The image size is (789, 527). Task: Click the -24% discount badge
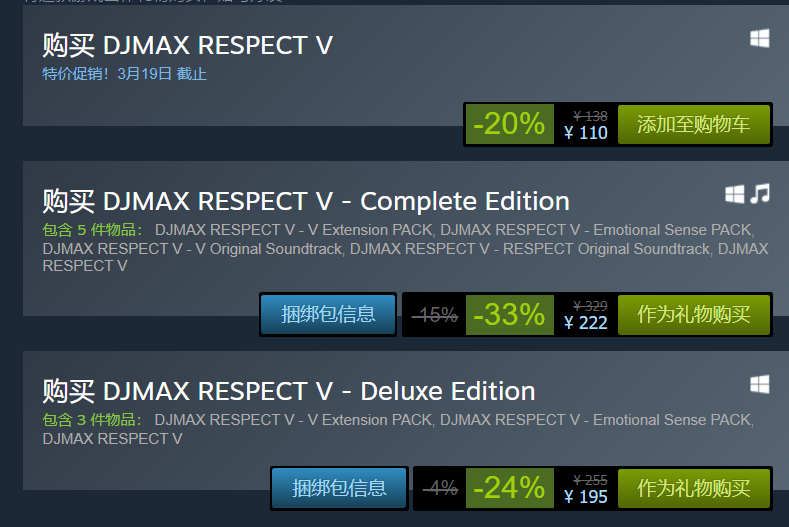(510, 488)
